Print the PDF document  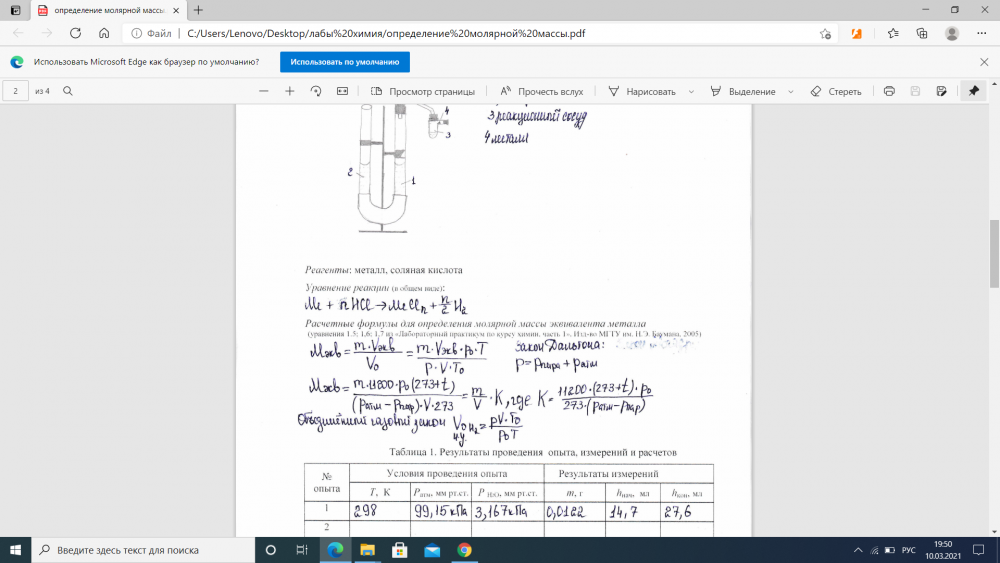click(889, 91)
